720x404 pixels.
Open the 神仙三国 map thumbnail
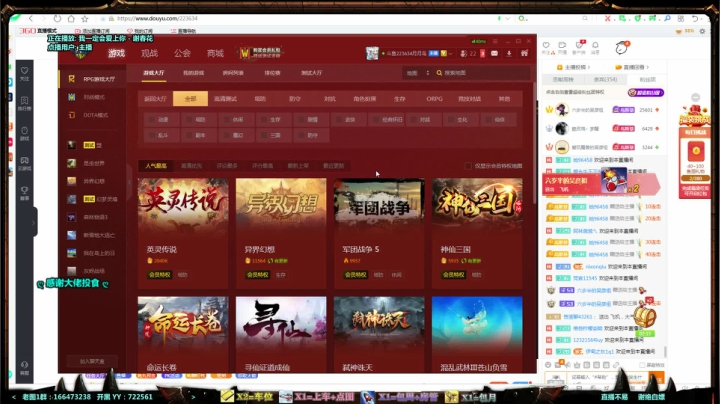click(477, 205)
